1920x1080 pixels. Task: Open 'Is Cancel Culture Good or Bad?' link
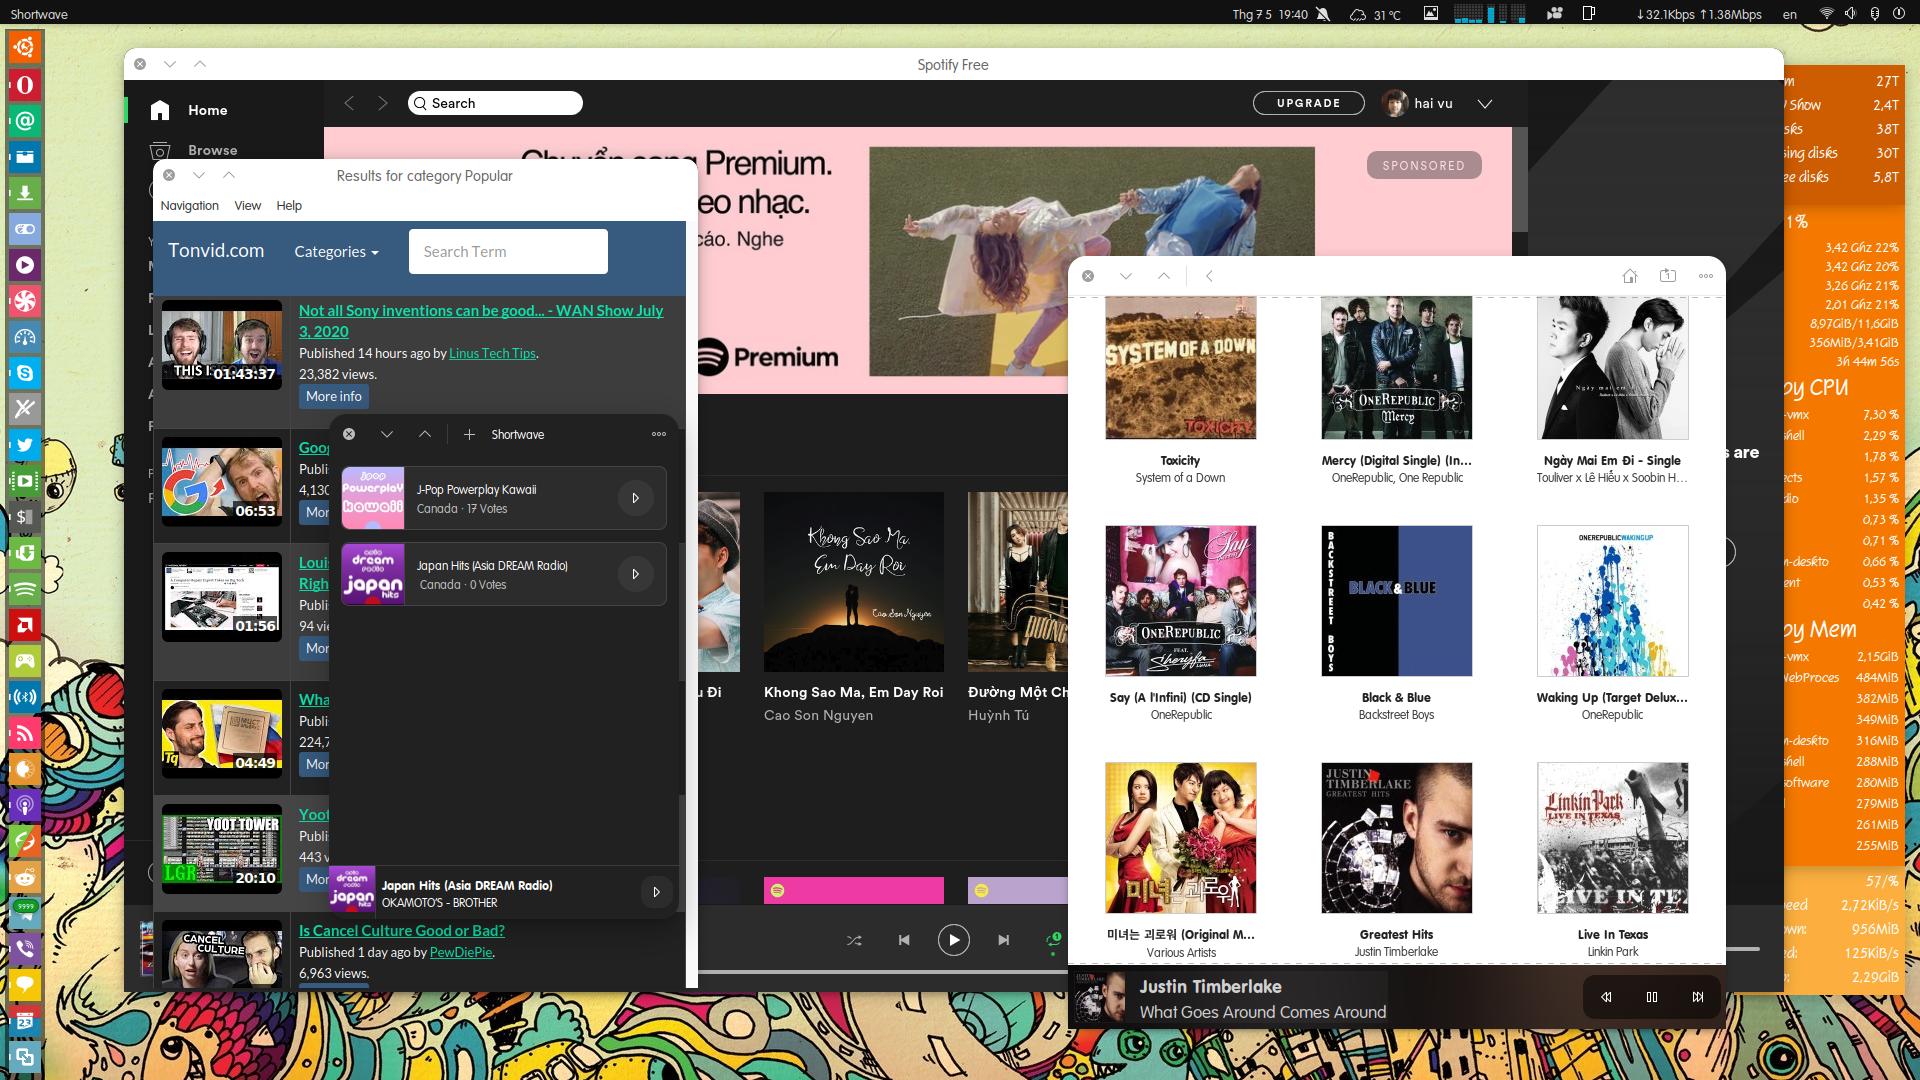(x=402, y=930)
